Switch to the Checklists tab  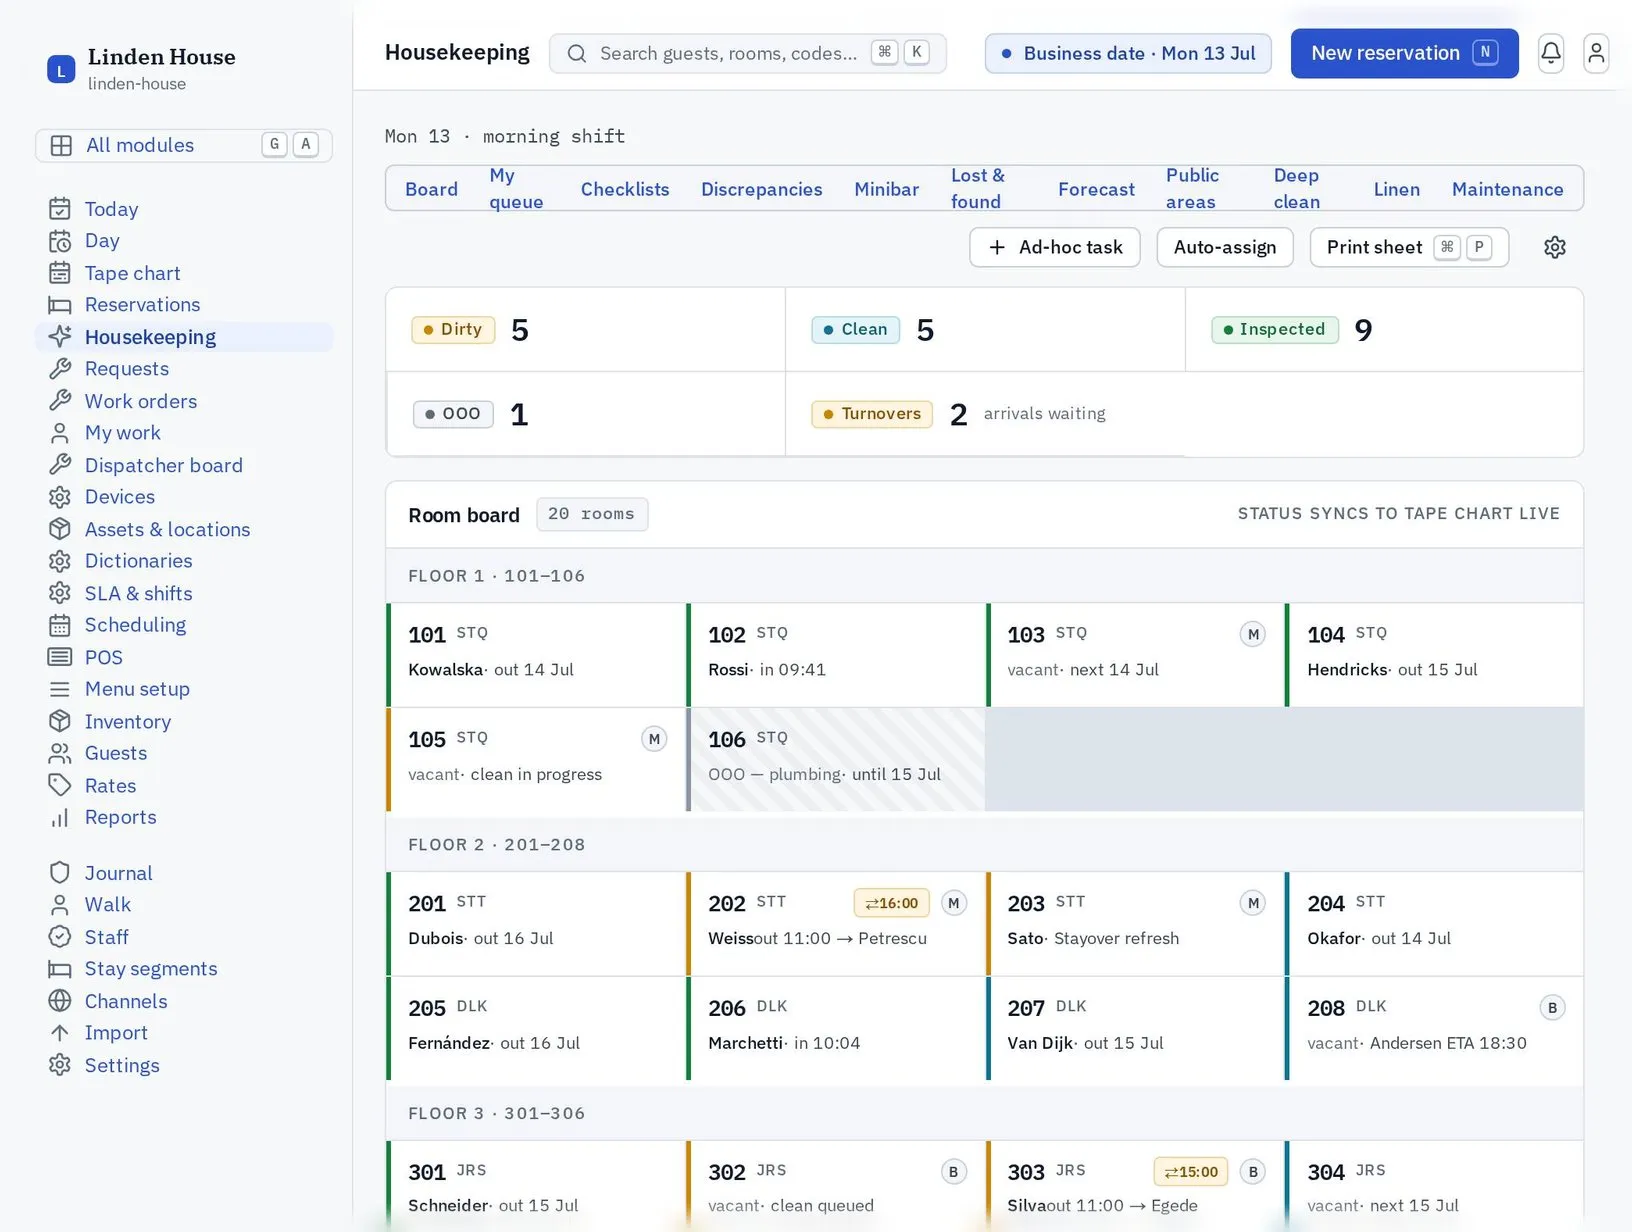click(x=625, y=189)
